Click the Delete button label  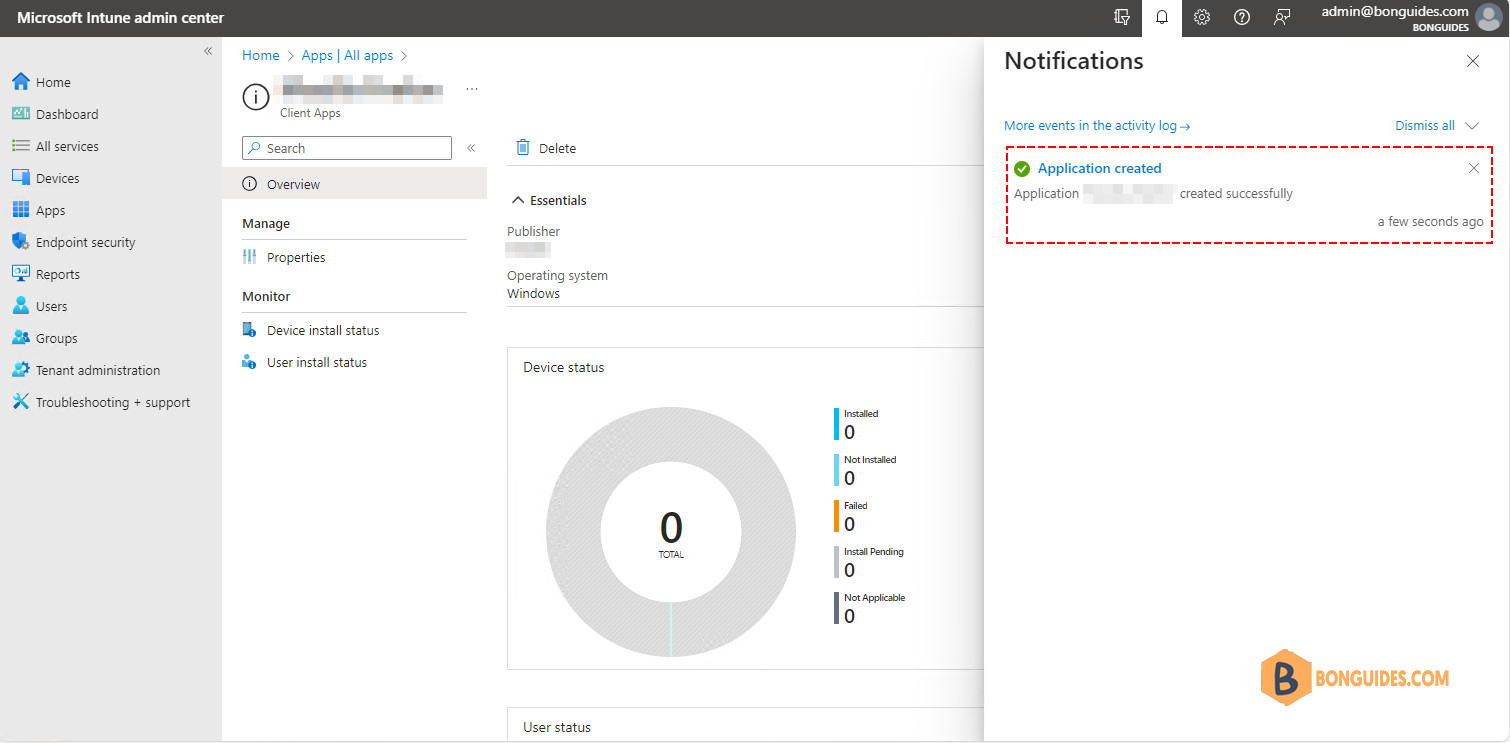[557, 148]
